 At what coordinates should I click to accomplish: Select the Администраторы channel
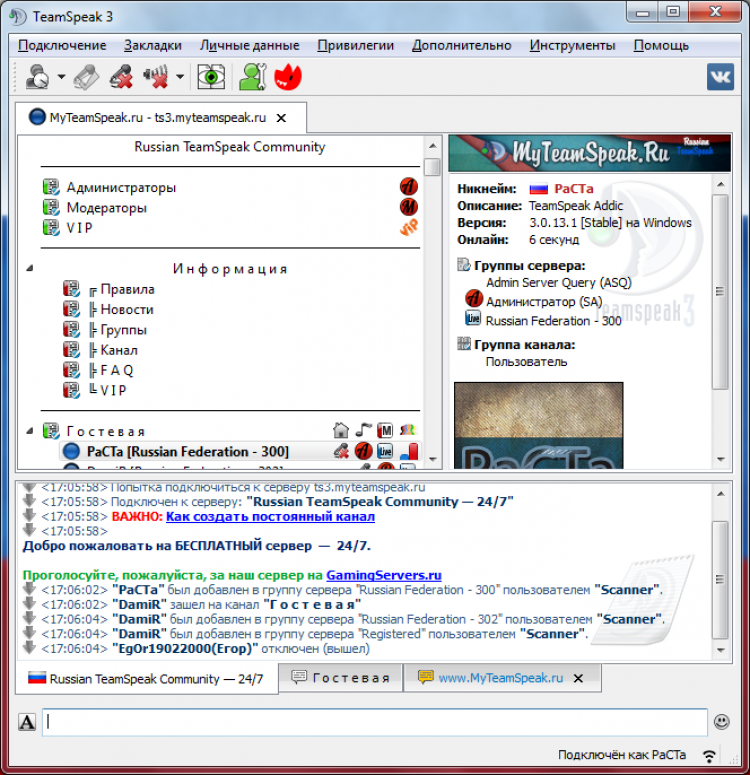pos(121,187)
